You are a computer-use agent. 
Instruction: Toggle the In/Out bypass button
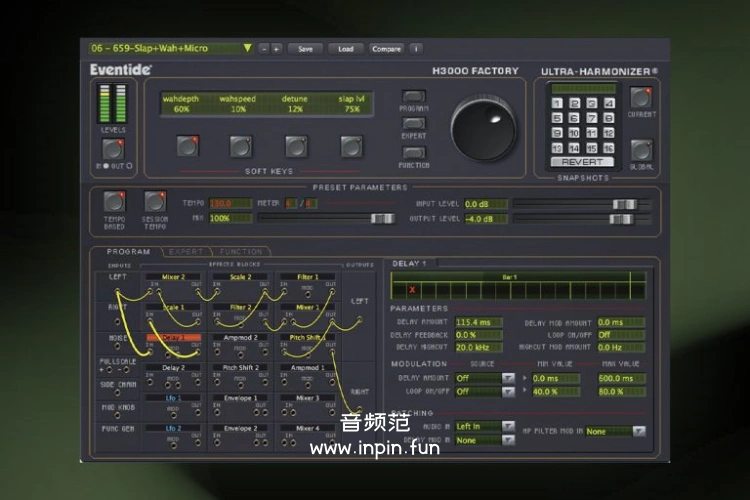tap(113, 149)
